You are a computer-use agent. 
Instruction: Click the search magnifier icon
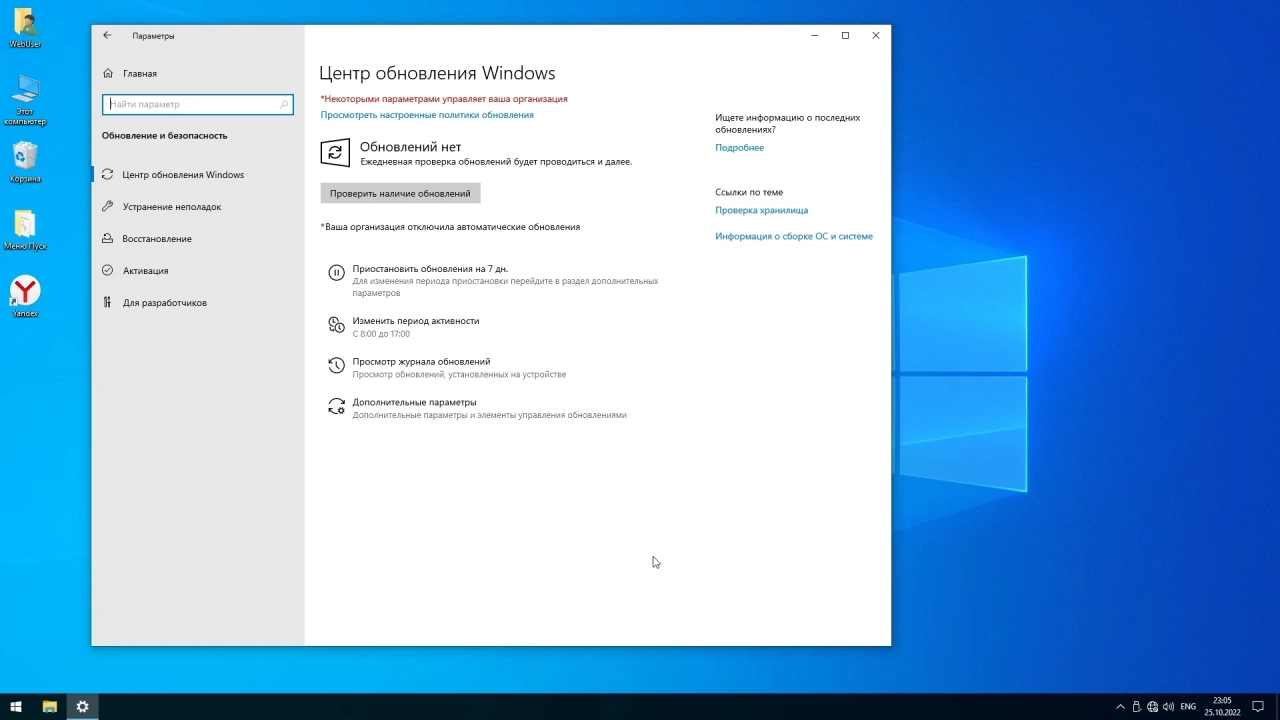click(x=284, y=104)
